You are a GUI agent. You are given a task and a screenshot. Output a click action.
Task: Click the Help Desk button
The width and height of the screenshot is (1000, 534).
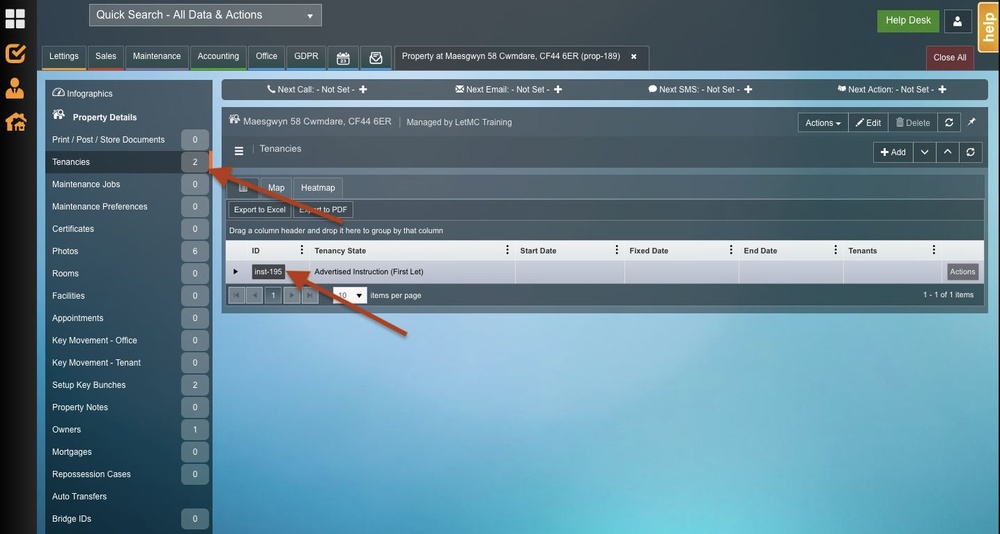(x=908, y=21)
